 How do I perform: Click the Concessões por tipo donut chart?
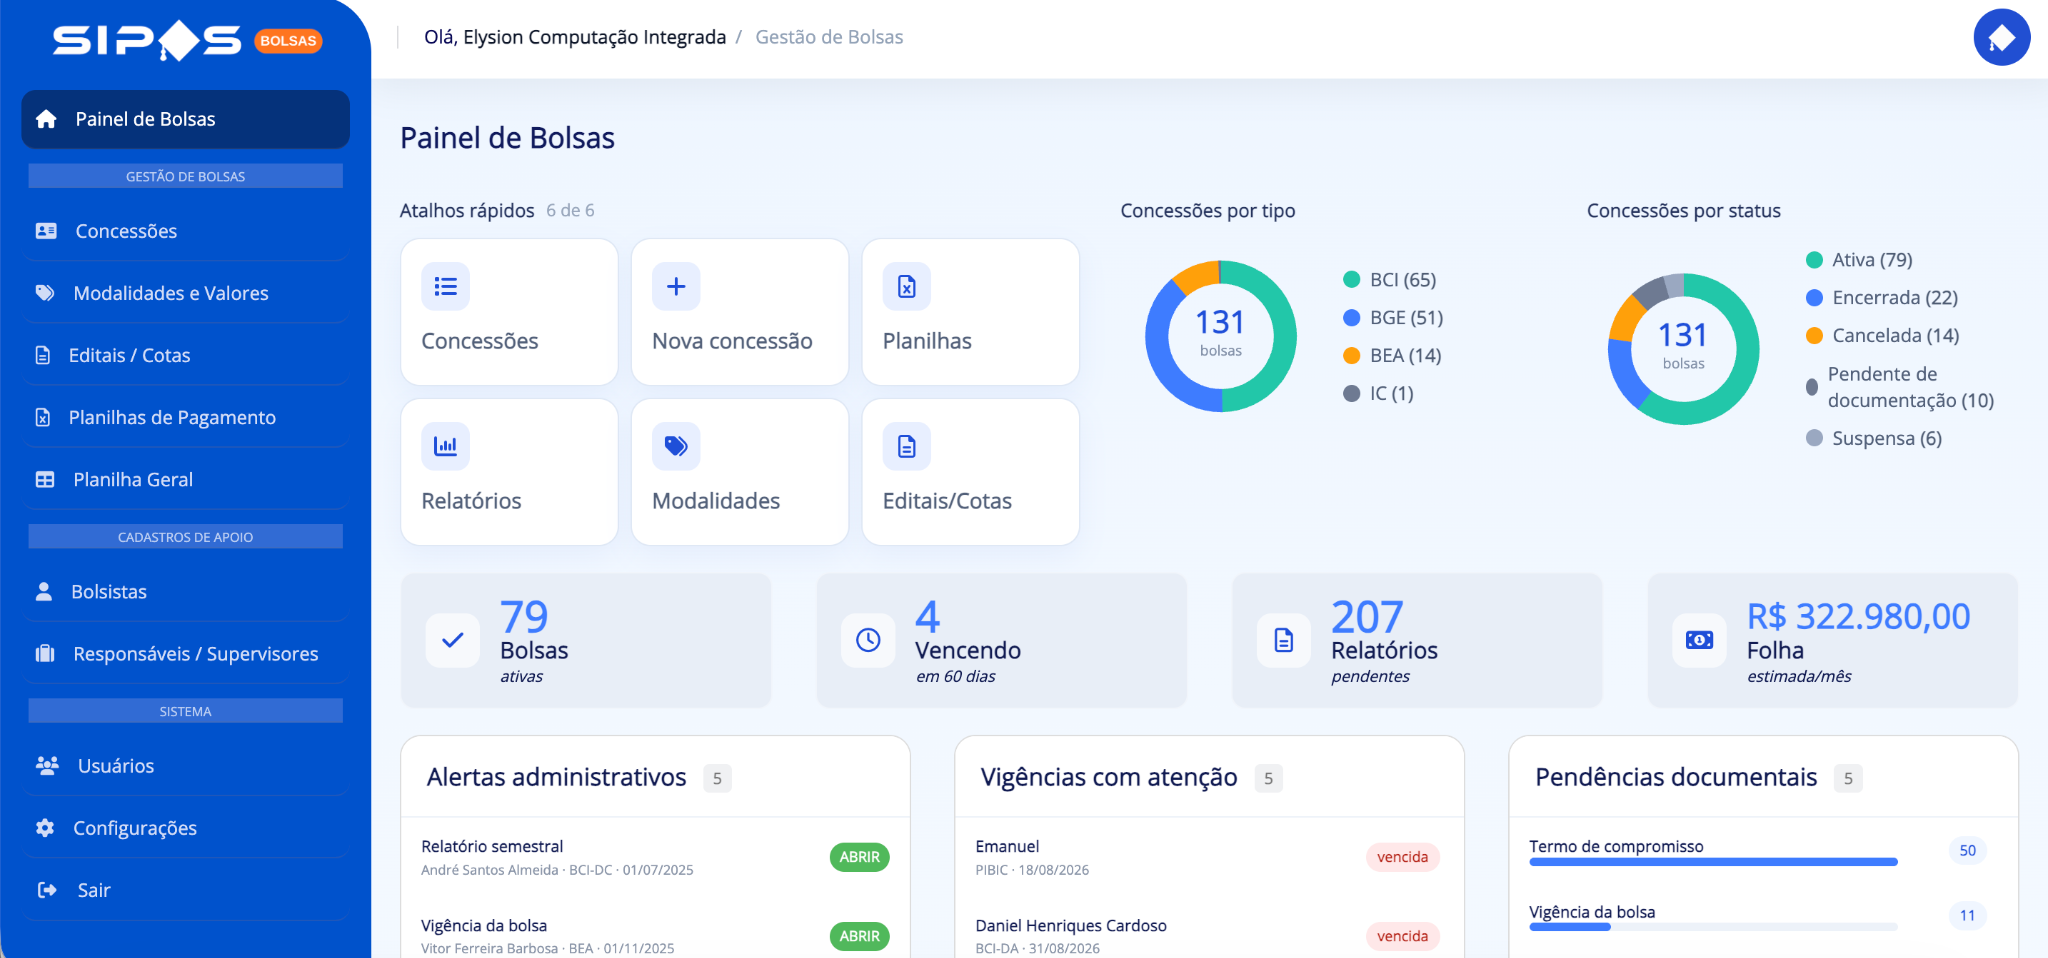tap(1221, 336)
